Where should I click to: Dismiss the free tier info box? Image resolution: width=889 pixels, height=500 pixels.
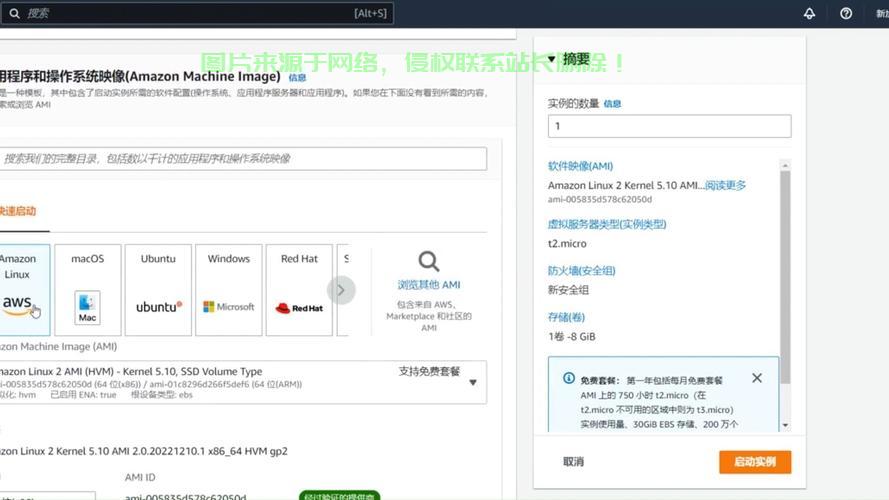(x=757, y=378)
